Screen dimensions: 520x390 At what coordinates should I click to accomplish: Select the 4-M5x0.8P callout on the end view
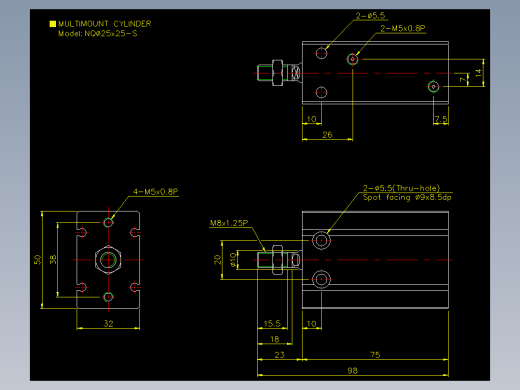pos(156,192)
